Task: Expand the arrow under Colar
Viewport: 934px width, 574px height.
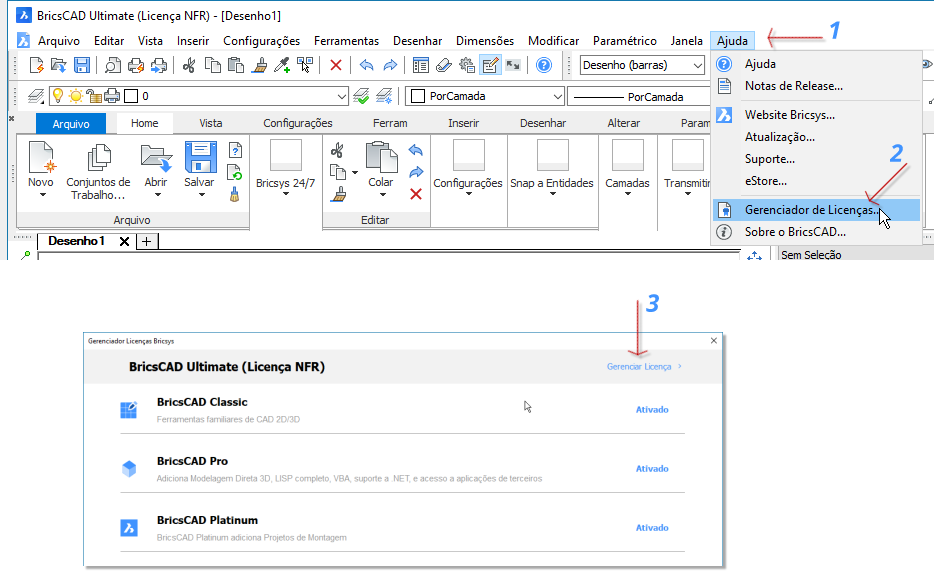Action: 383,195
